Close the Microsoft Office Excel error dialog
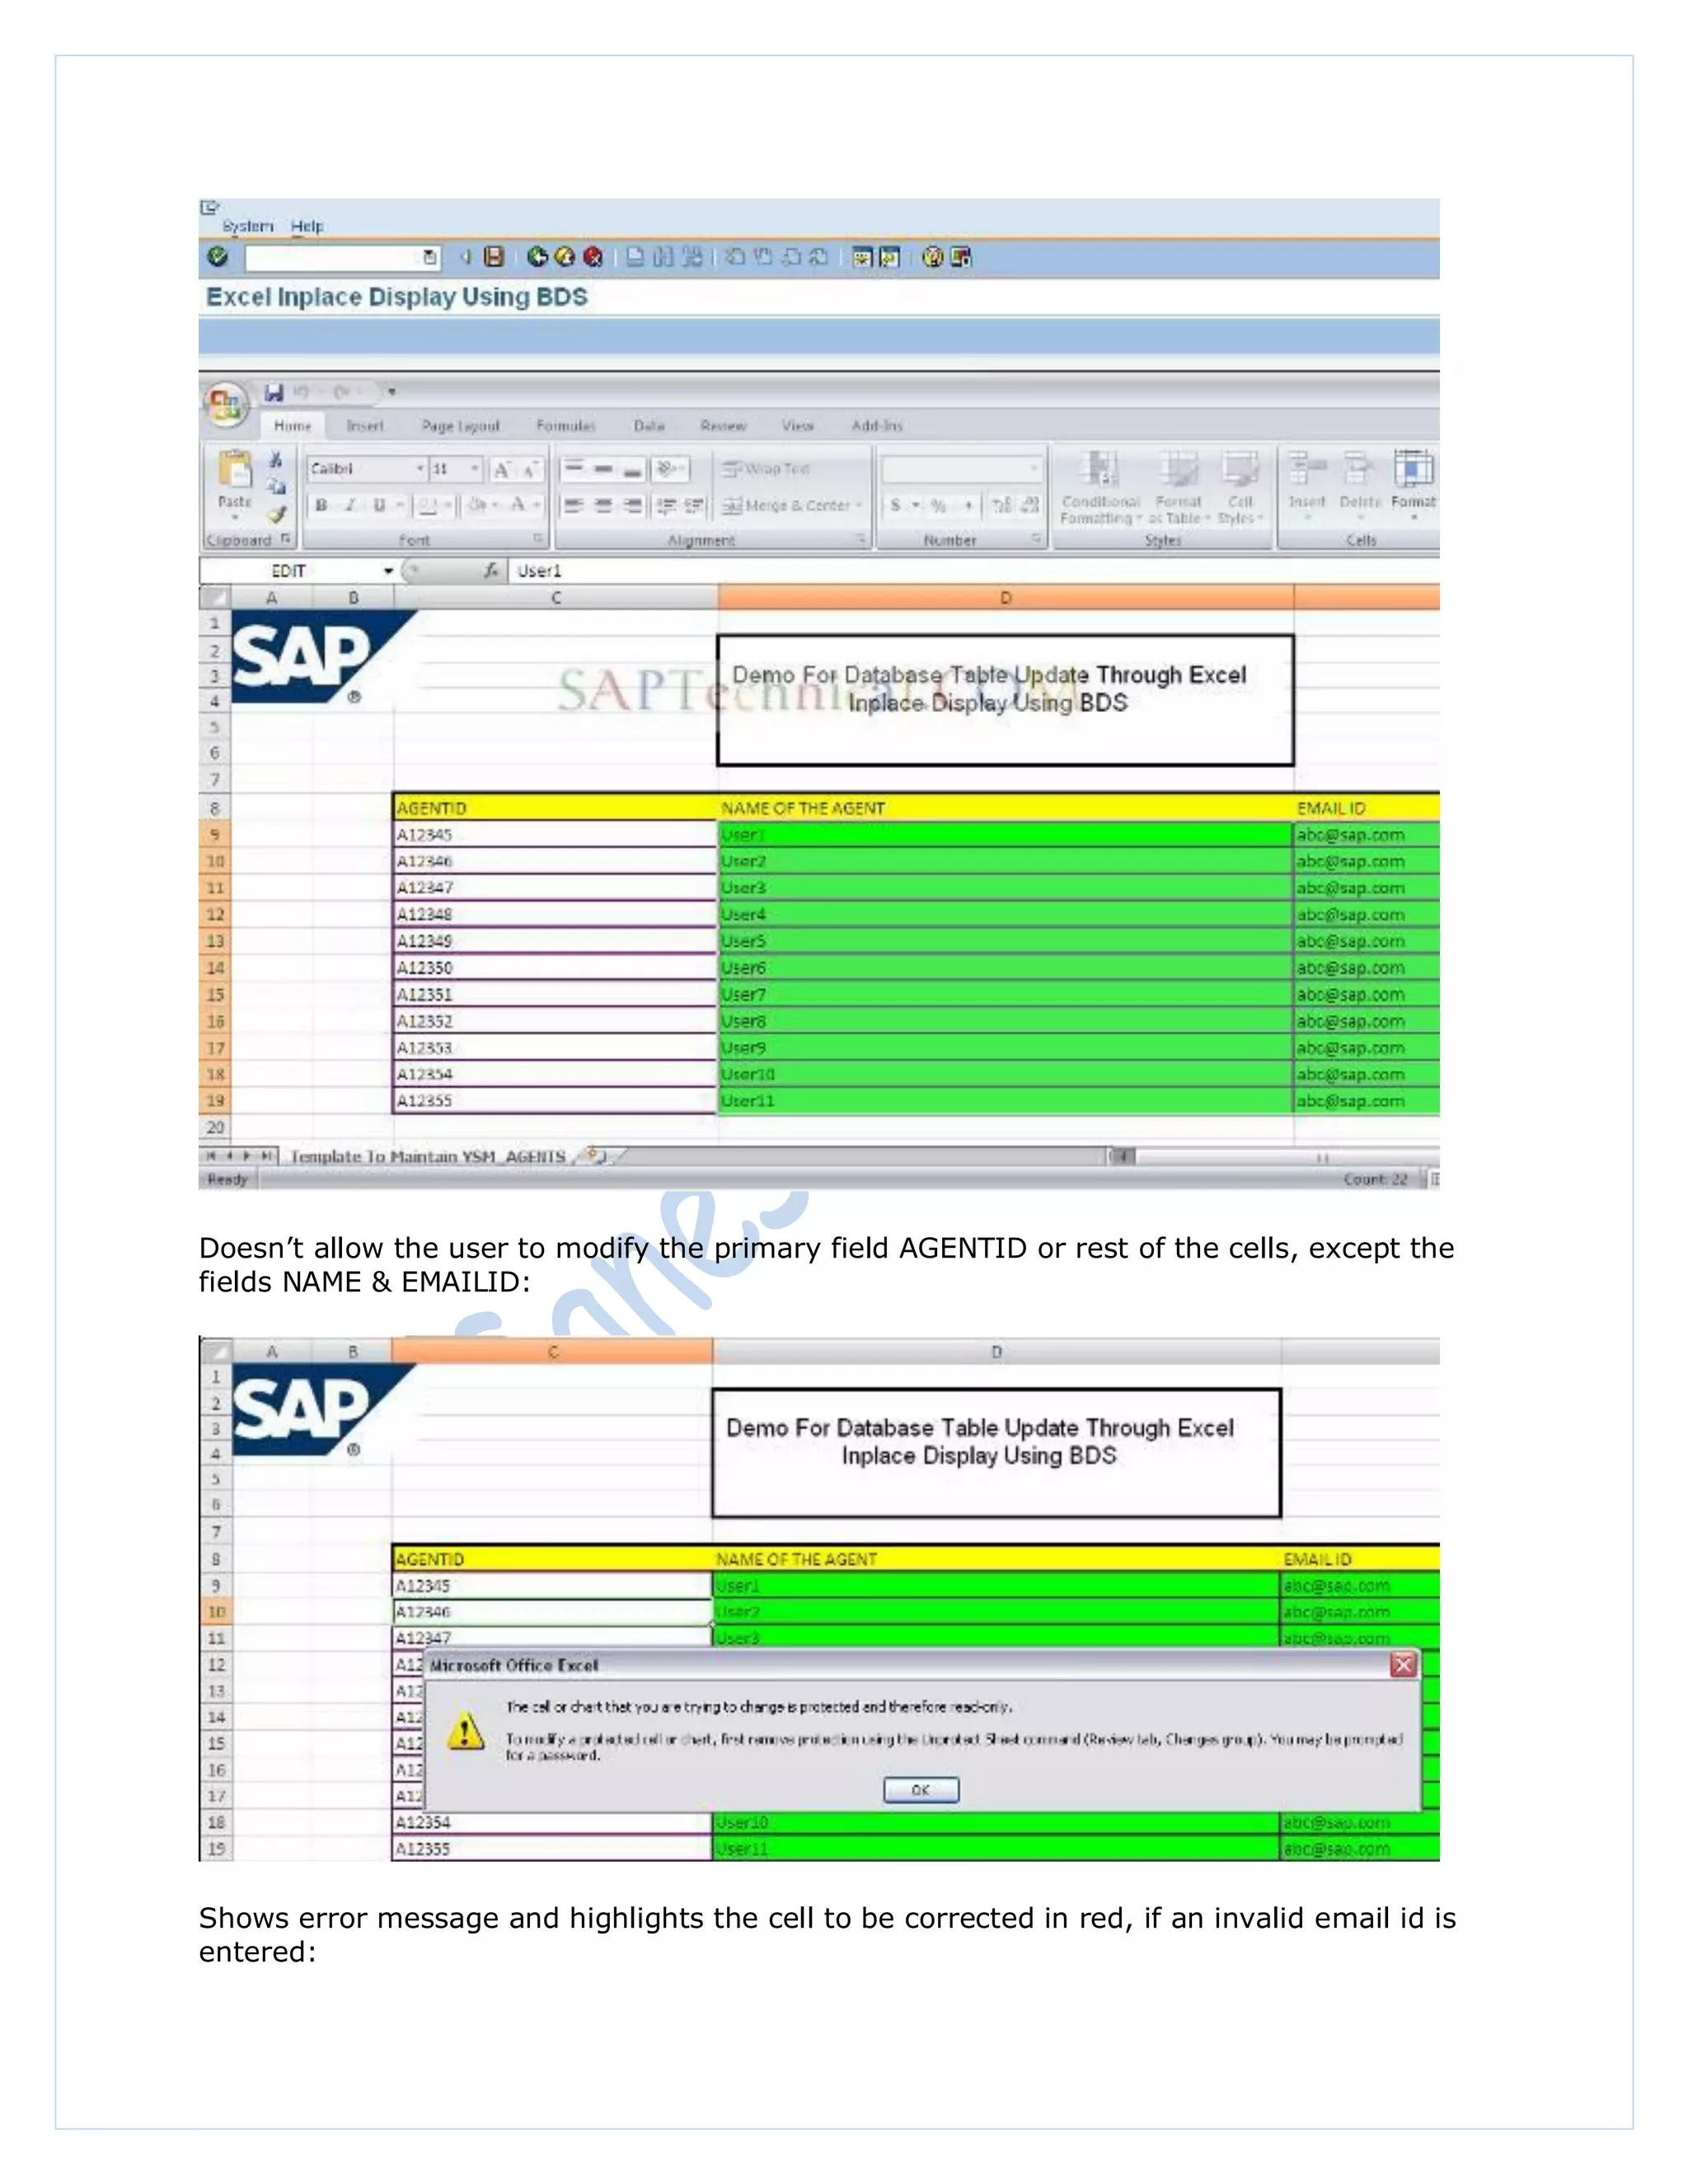The height and width of the screenshot is (2184, 1688). 1403,1665
